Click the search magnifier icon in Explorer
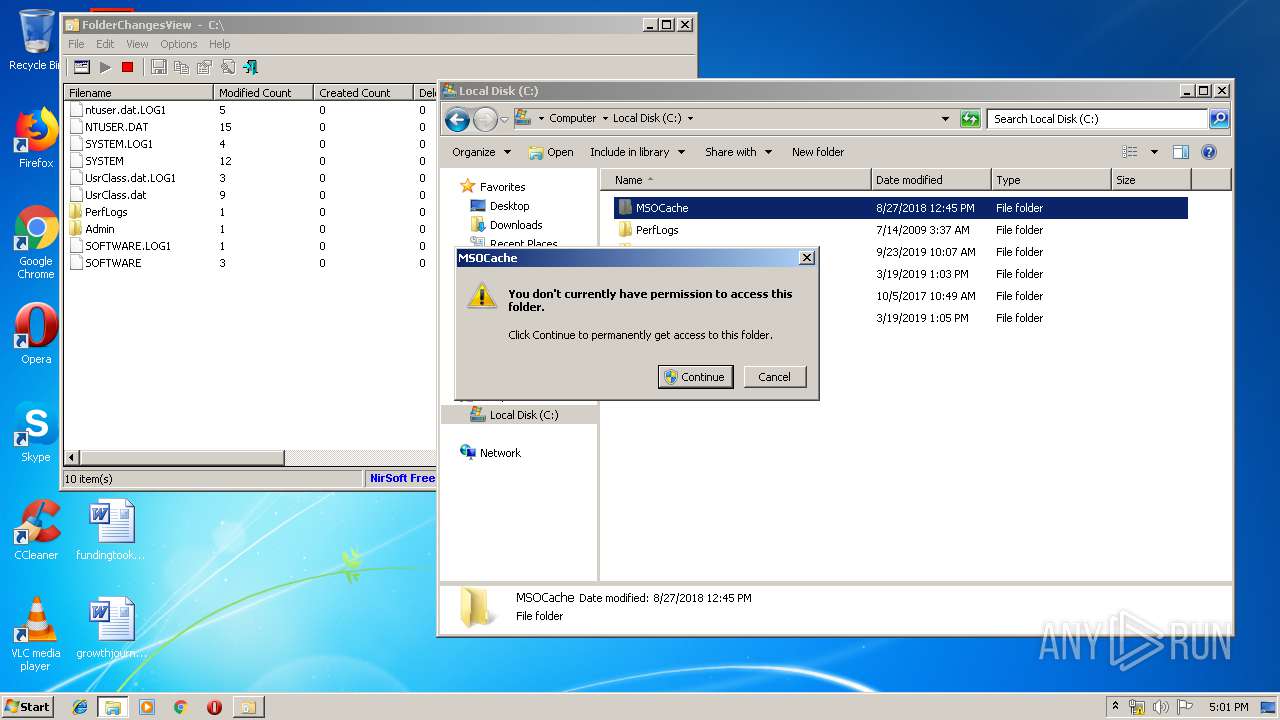The image size is (1280, 720). point(1218,119)
